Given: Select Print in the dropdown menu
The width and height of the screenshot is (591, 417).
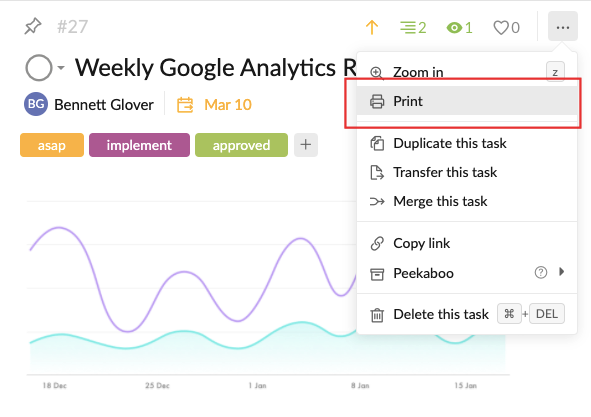Looking at the screenshot, I should (467, 101).
